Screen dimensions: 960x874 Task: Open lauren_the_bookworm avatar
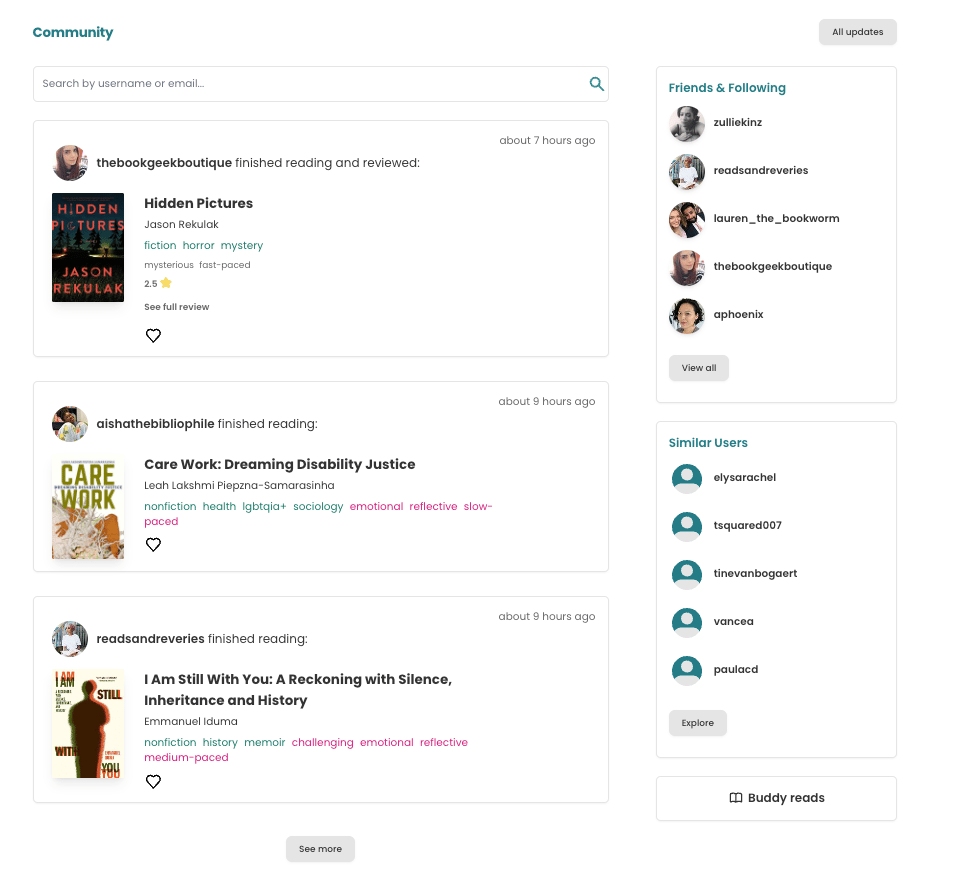coord(687,219)
